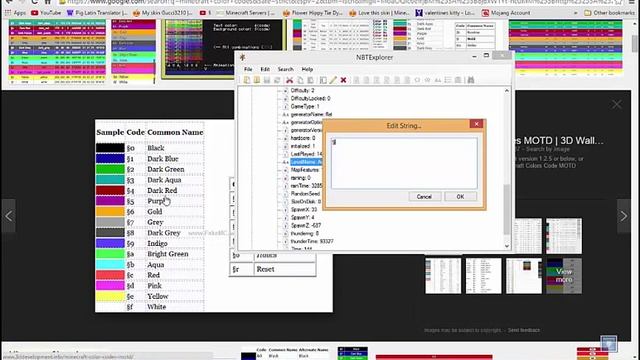Click inside the Edit String text box
640x360 pixels.
[x=404, y=163]
